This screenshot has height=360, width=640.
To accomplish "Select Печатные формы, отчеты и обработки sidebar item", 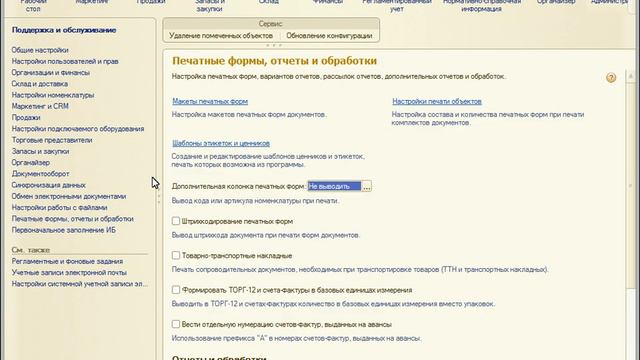I will [73, 219].
